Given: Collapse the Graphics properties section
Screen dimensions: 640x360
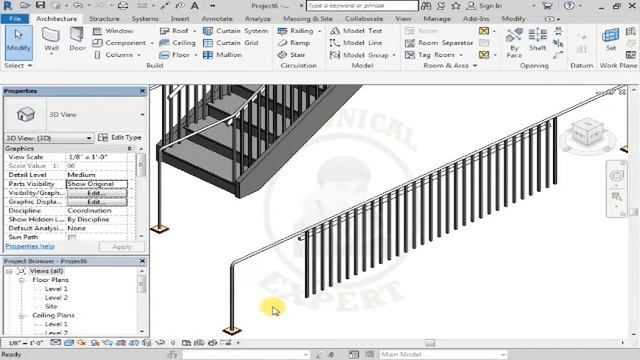Looking at the screenshot, I should [129, 149].
